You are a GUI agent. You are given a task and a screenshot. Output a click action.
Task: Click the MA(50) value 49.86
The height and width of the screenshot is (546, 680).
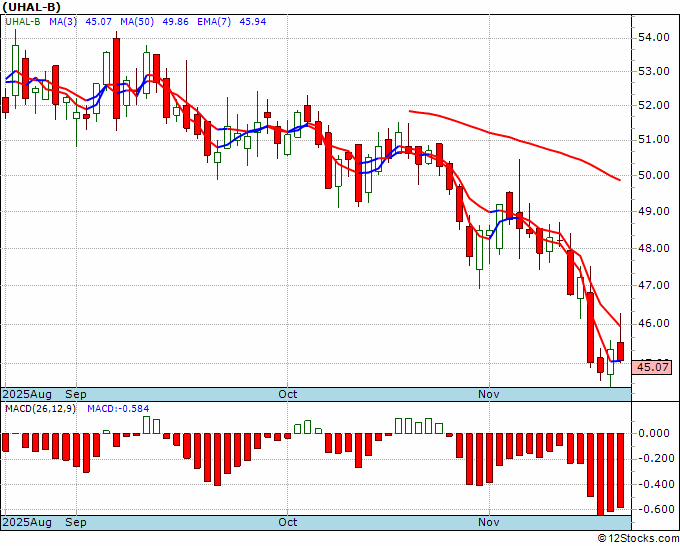pos(176,22)
